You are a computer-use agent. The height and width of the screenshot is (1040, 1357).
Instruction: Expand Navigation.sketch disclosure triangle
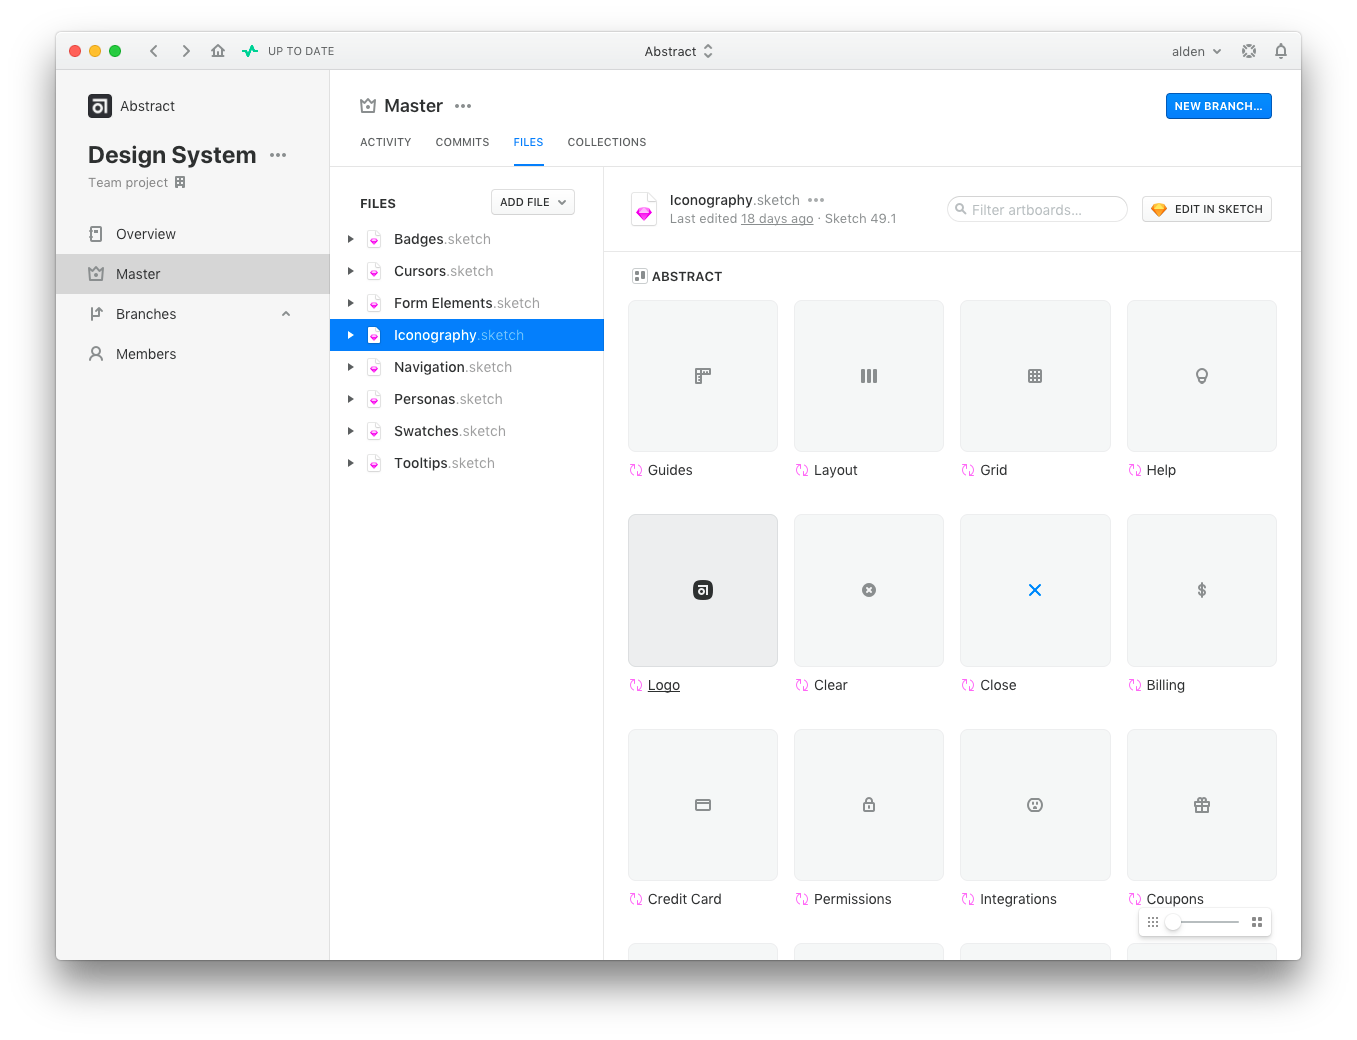(x=350, y=367)
